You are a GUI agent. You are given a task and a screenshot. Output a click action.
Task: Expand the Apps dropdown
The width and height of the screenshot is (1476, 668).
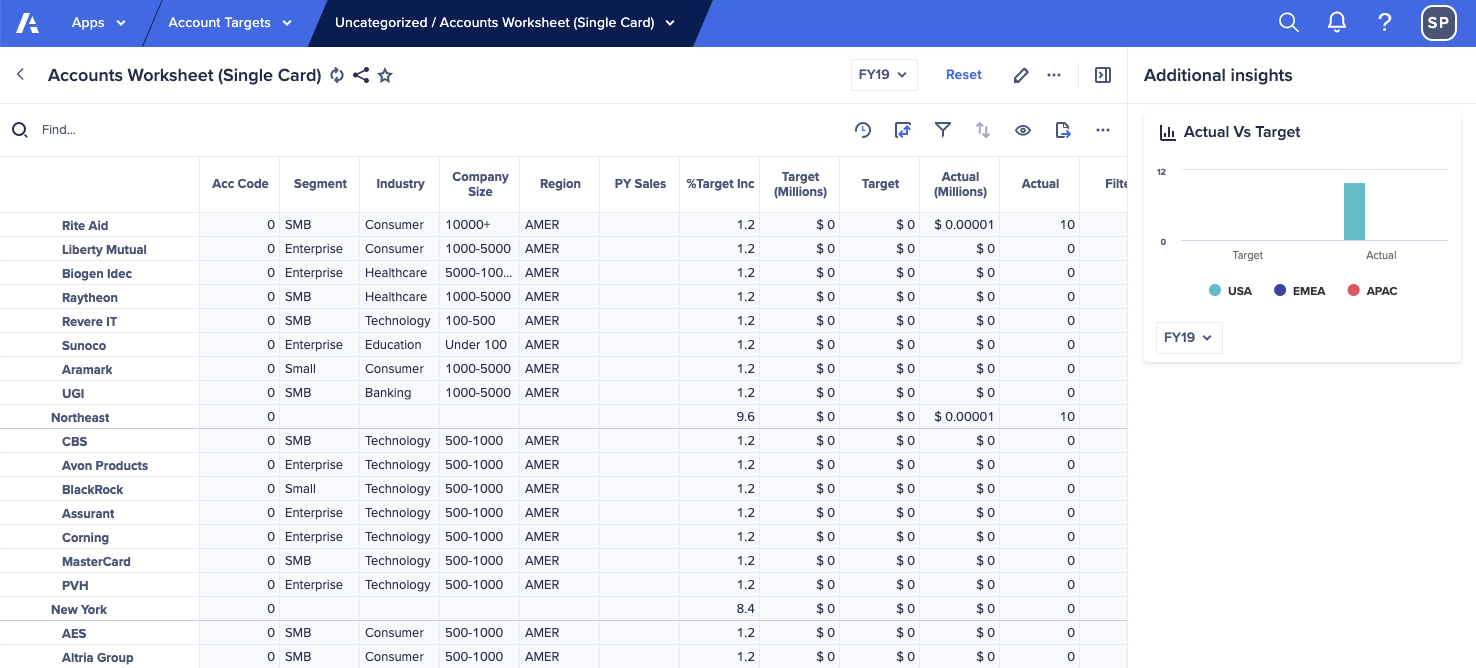pyautogui.click(x=98, y=21)
